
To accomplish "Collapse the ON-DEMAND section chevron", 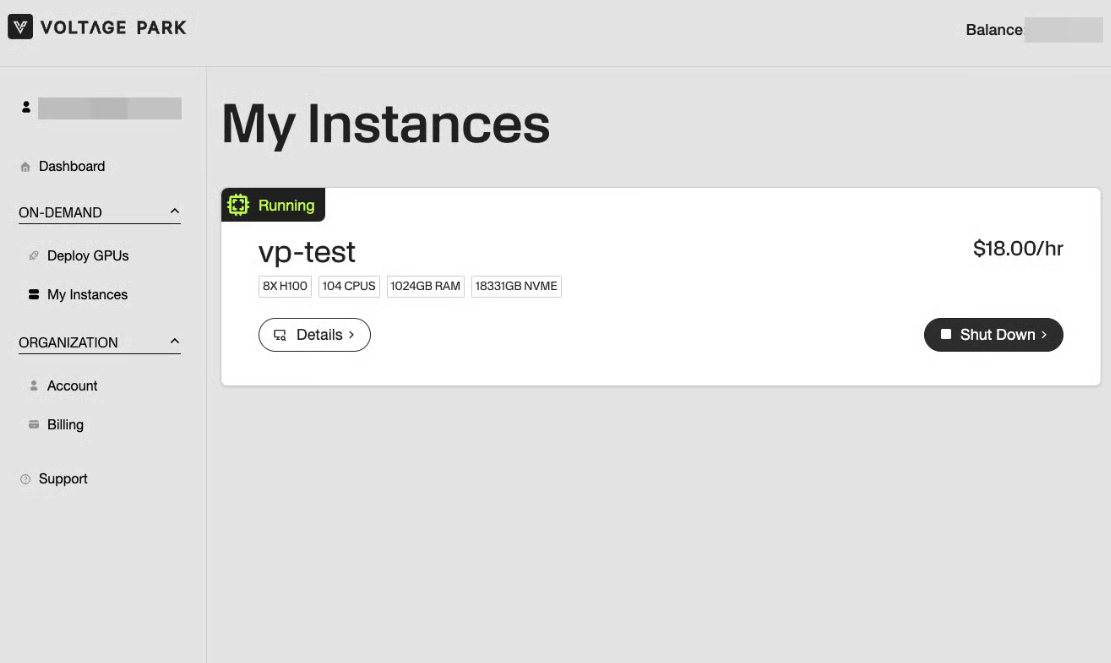I will point(175,212).
